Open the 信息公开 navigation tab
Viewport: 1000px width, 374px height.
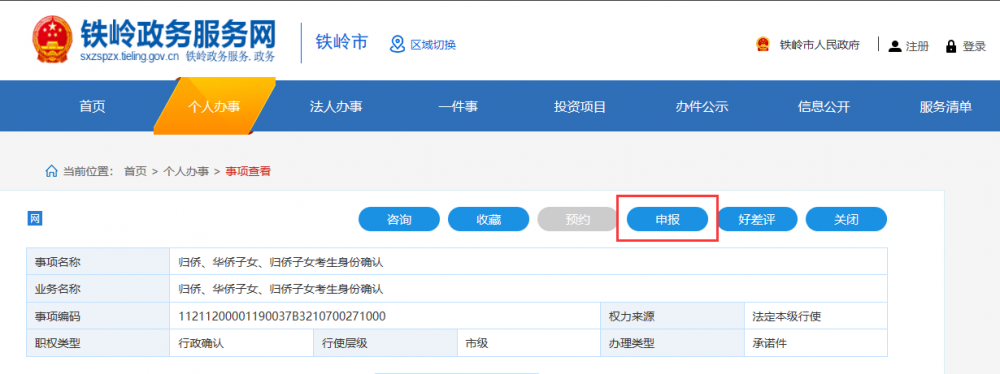823,107
